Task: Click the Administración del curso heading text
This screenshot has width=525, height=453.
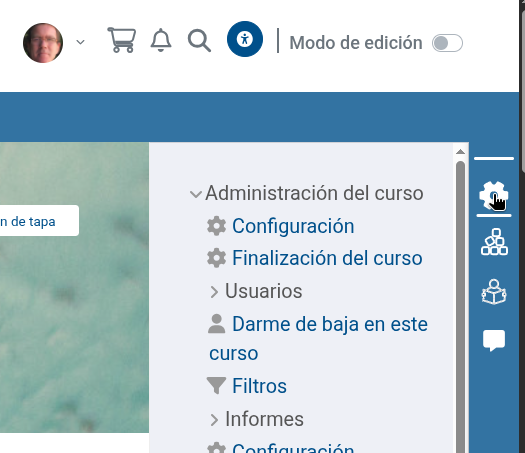Action: tap(314, 193)
